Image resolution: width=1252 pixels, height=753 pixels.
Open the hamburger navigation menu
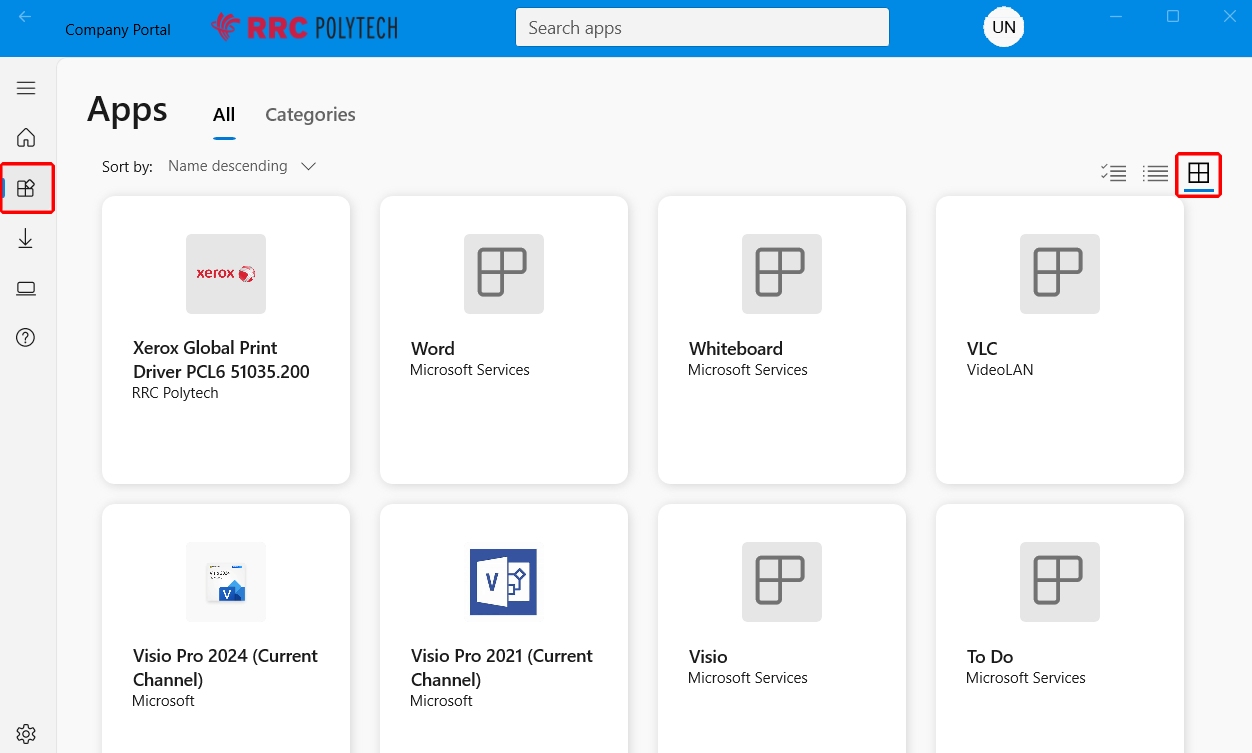coord(26,88)
